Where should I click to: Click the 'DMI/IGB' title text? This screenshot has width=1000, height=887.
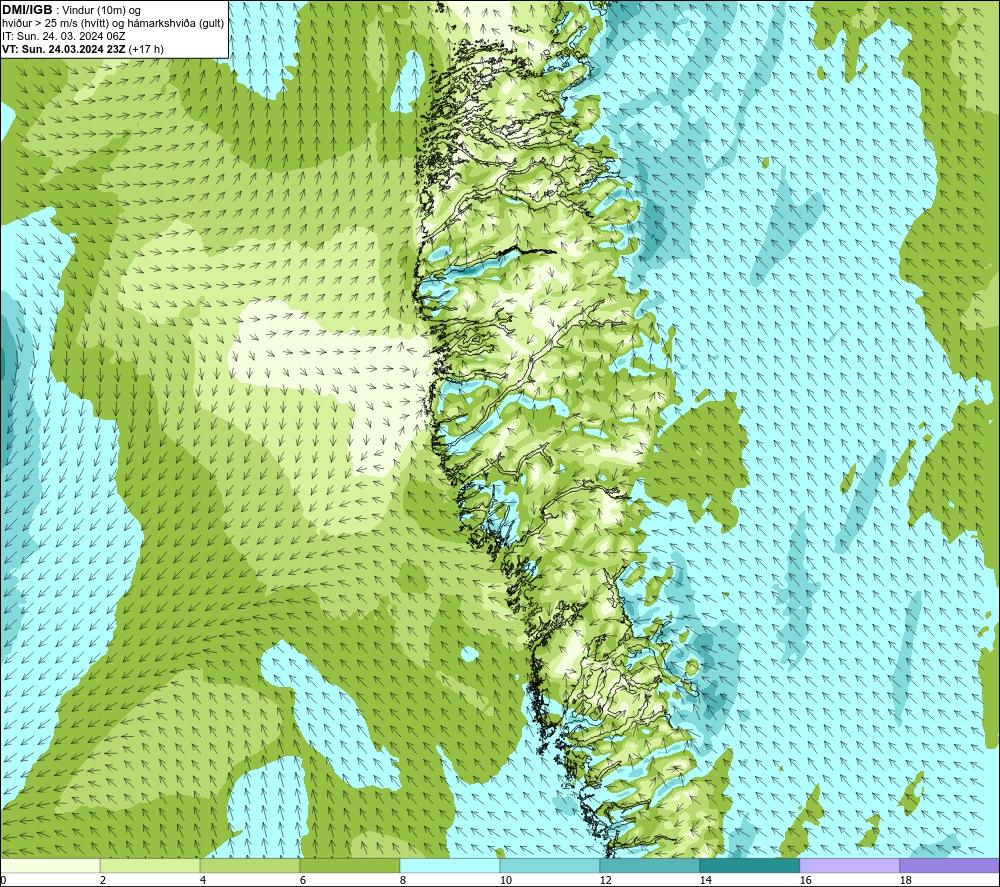27,10
